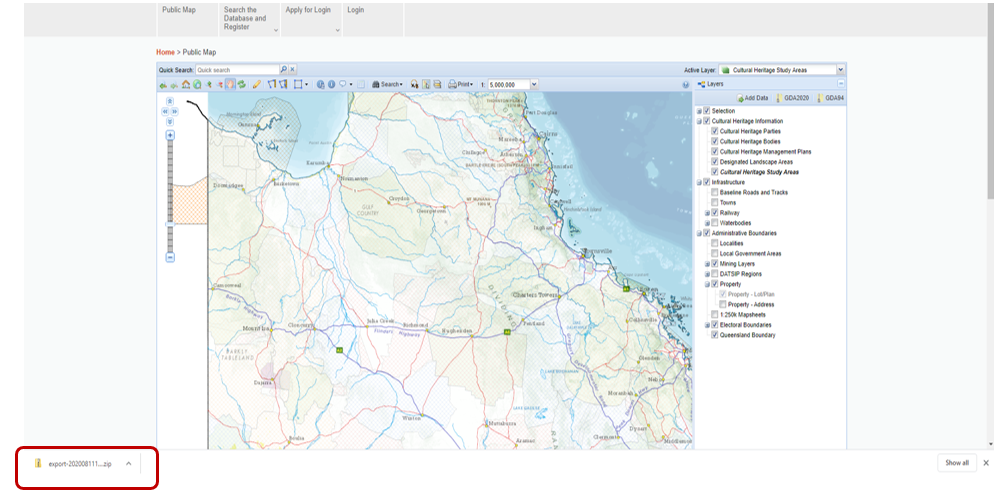Click the zoom slider plus button
The width and height of the screenshot is (1007, 502).
170,135
